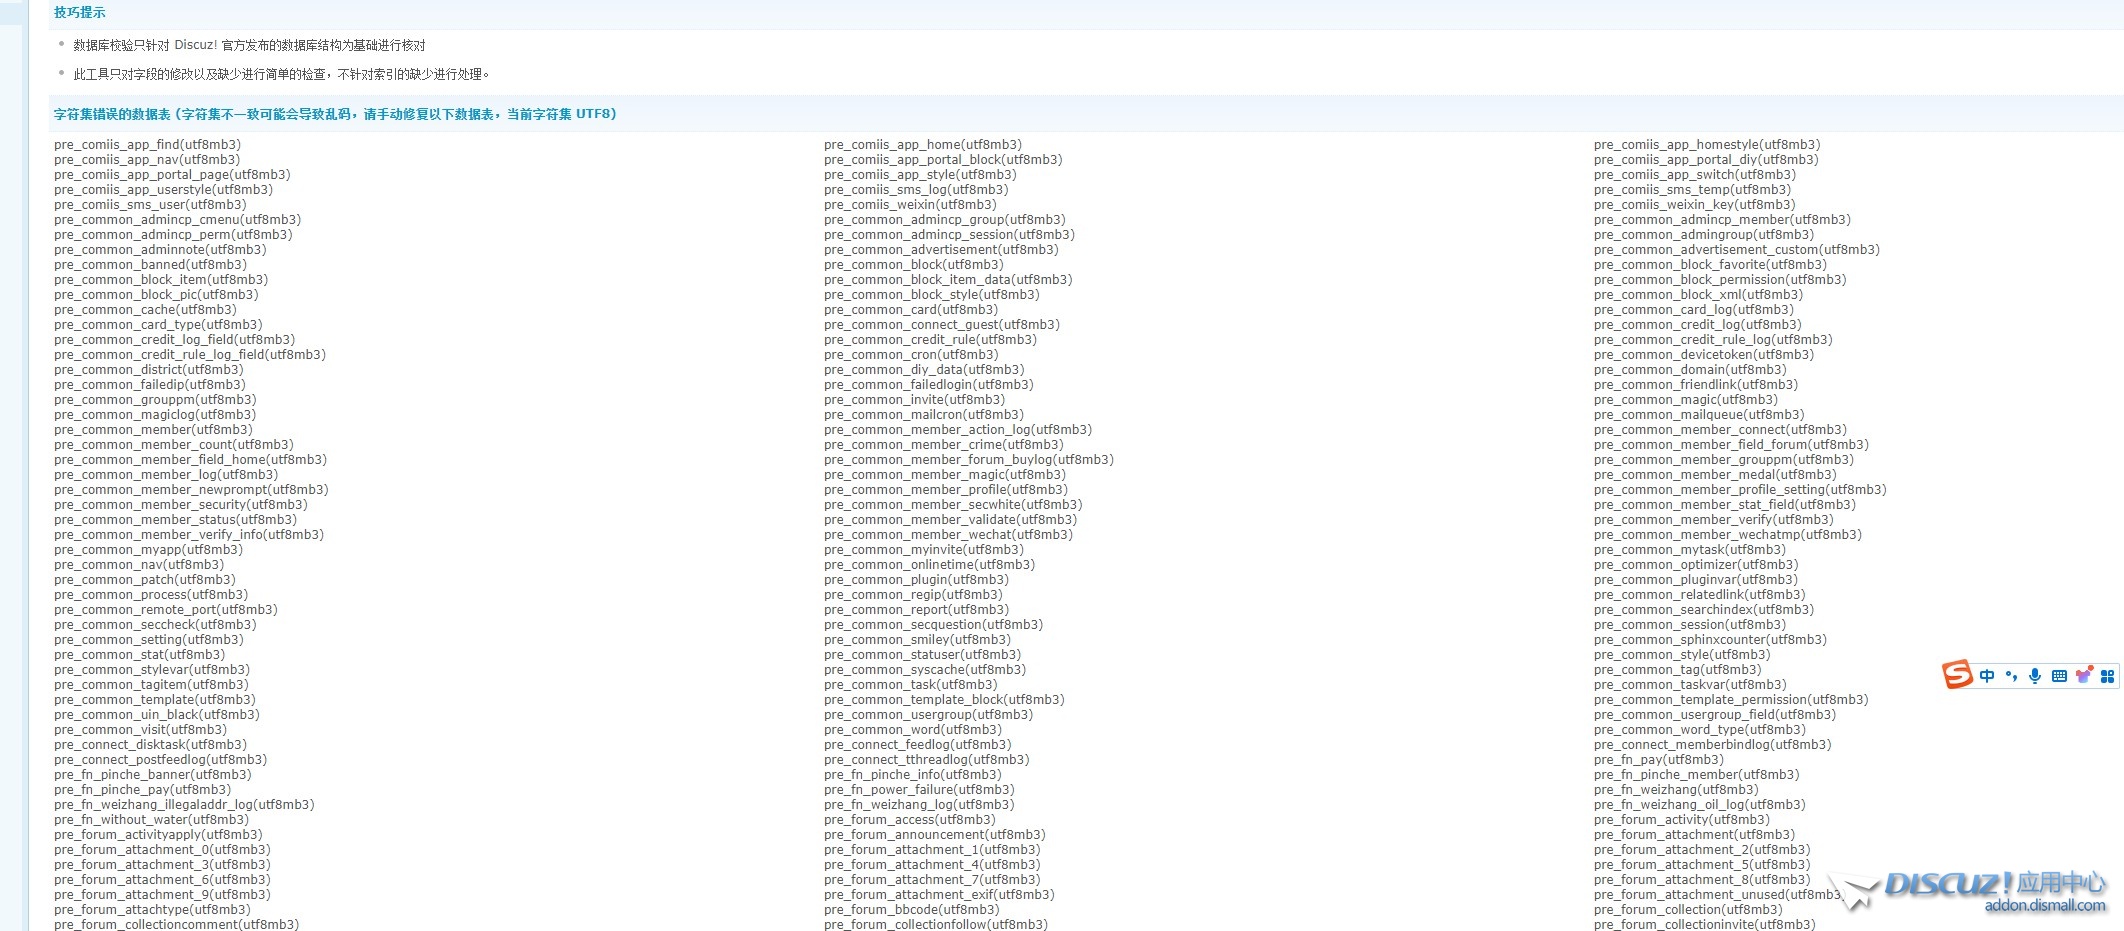The width and height of the screenshot is (2124, 931).
Task: Select pre_comiis_app_homestyle table entry
Action: pyautogui.click(x=1706, y=145)
